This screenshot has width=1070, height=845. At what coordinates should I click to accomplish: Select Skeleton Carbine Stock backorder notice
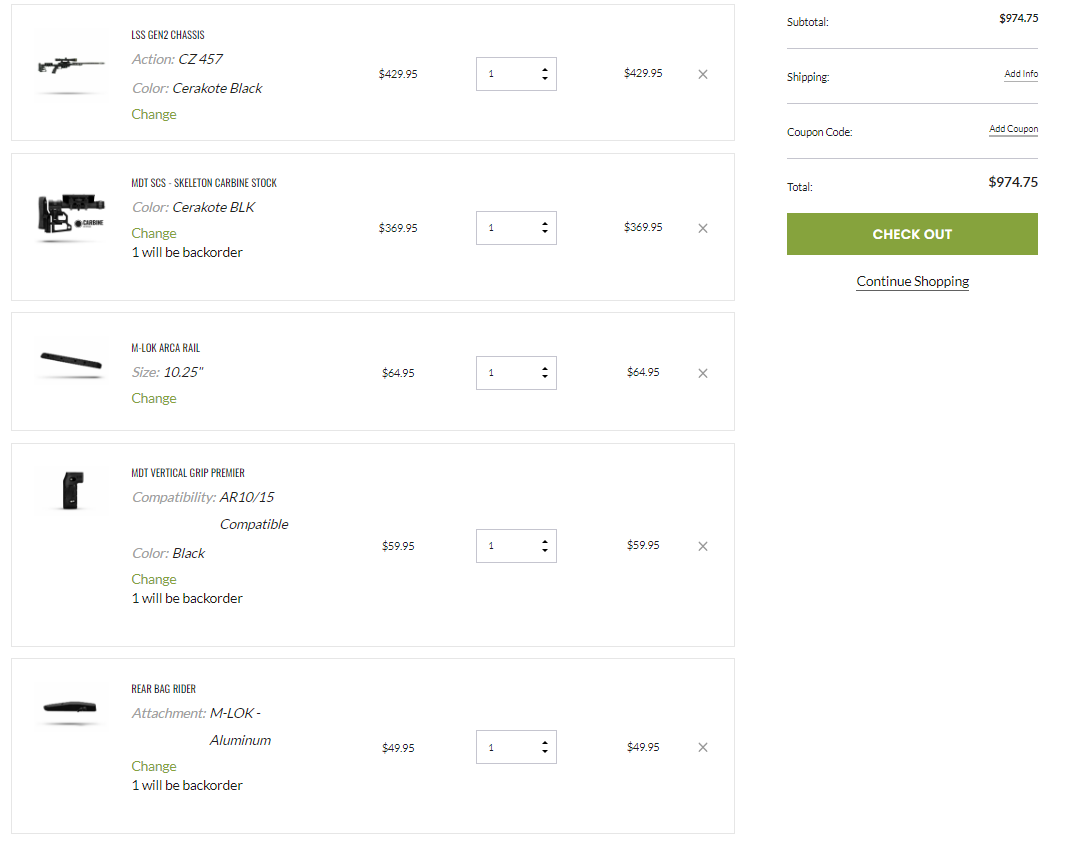pos(187,253)
